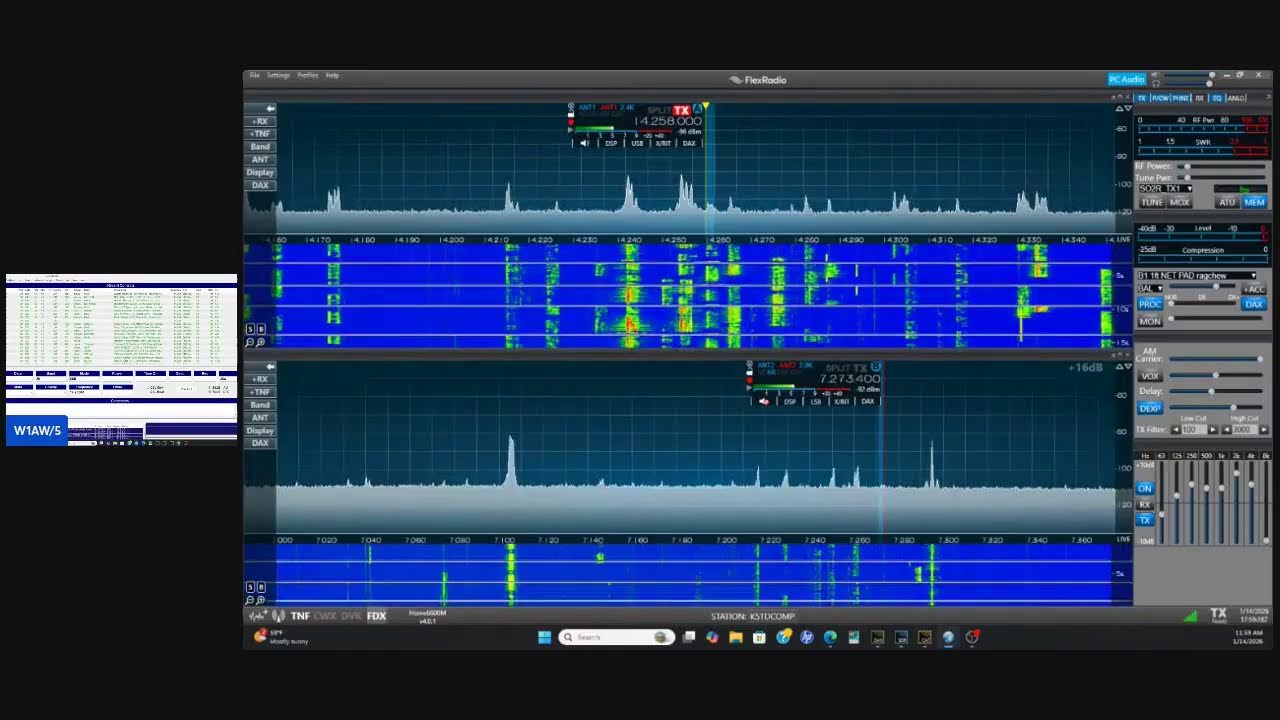Click the B zoom icon on lower waterfall
The width and height of the screenshot is (1280, 720).
click(261, 587)
